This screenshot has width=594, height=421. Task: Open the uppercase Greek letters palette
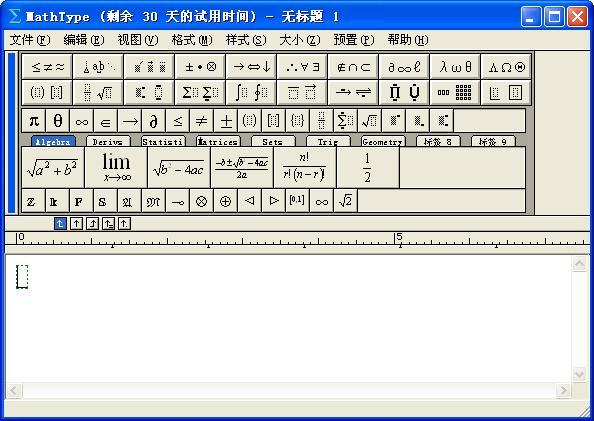point(506,67)
